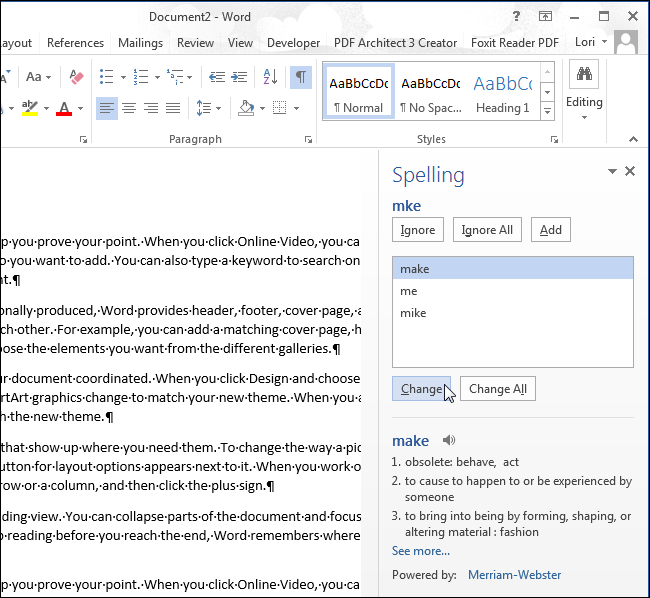The image size is (650, 598).
Task: Switch to the Developer tab
Action: 293,43
